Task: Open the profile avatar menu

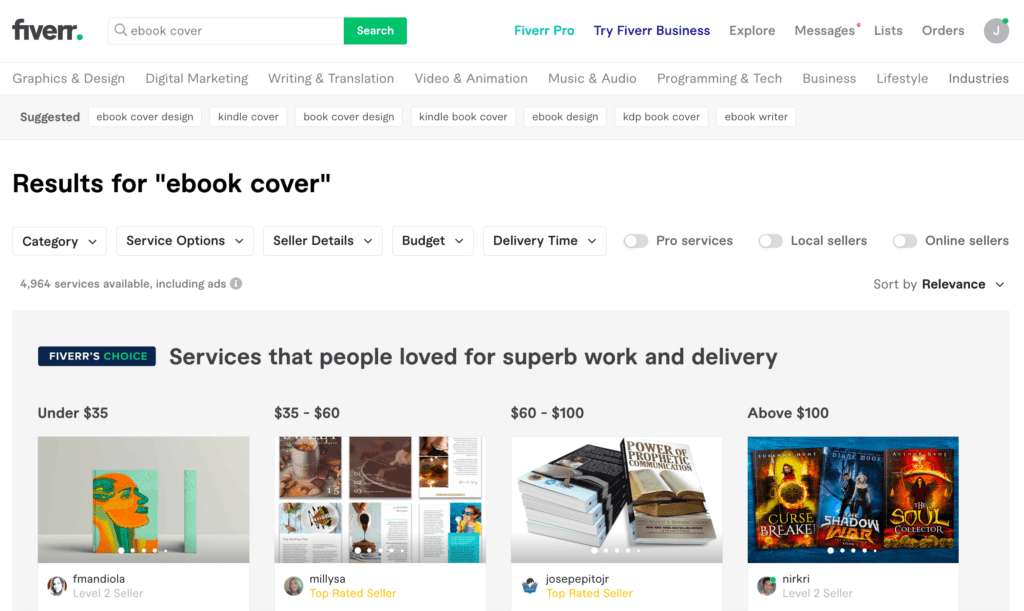Action: point(996,30)
